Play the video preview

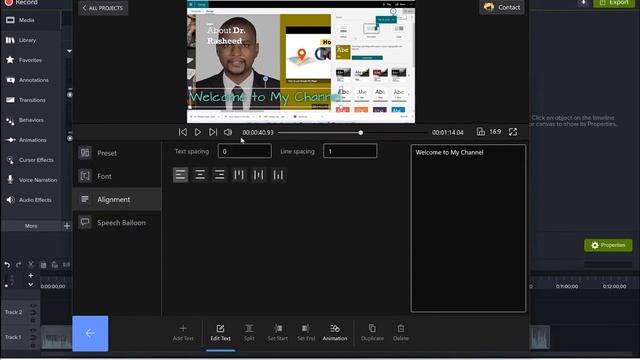198,132
